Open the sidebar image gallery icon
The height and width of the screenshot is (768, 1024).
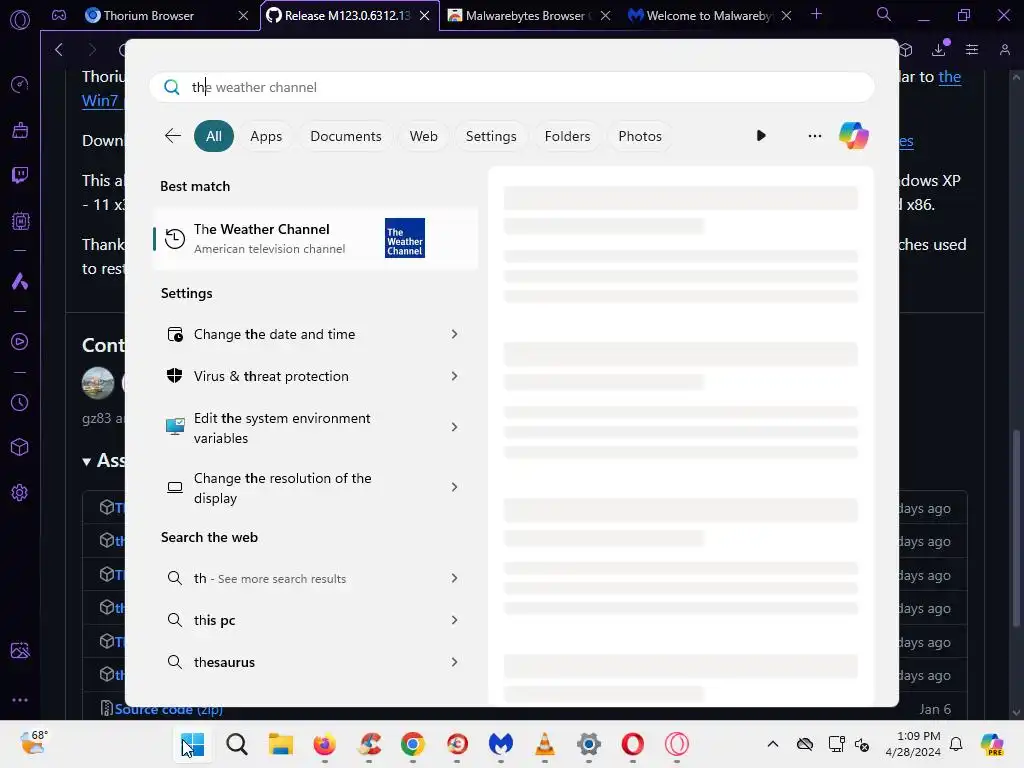(20, 650)
